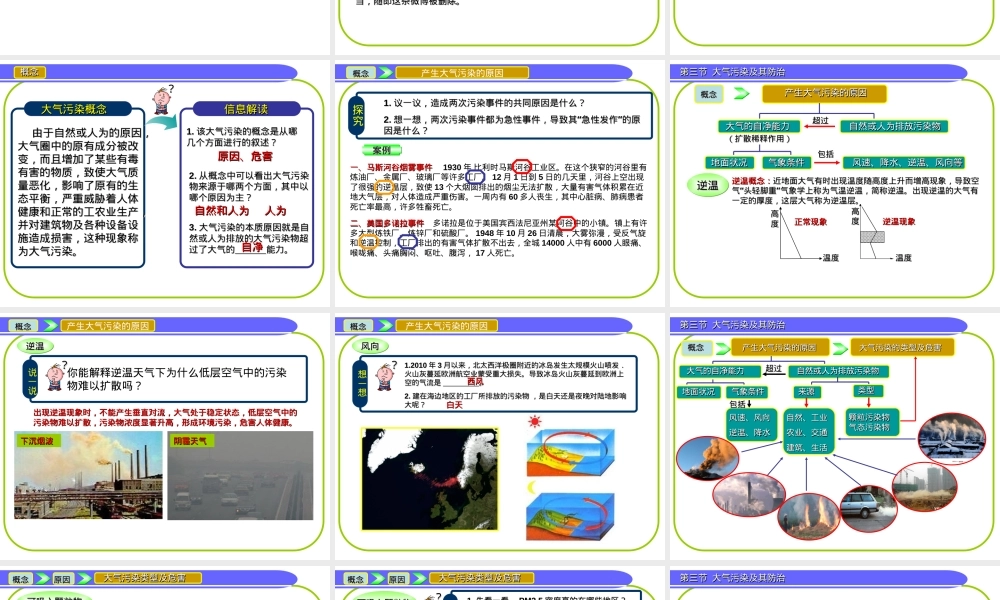Click the green 来源 box

point(806,391)
